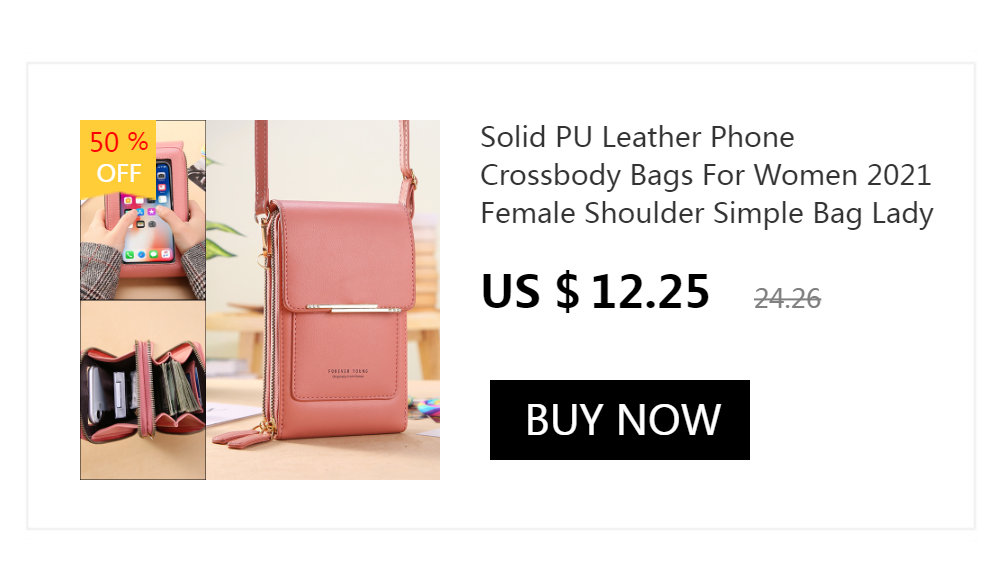Image resolution: width=1000 pixels, height=580 pixels.
Task: Click the 'Female Shoulder Simple Bag Lady' title line
Action: (707, 214)
